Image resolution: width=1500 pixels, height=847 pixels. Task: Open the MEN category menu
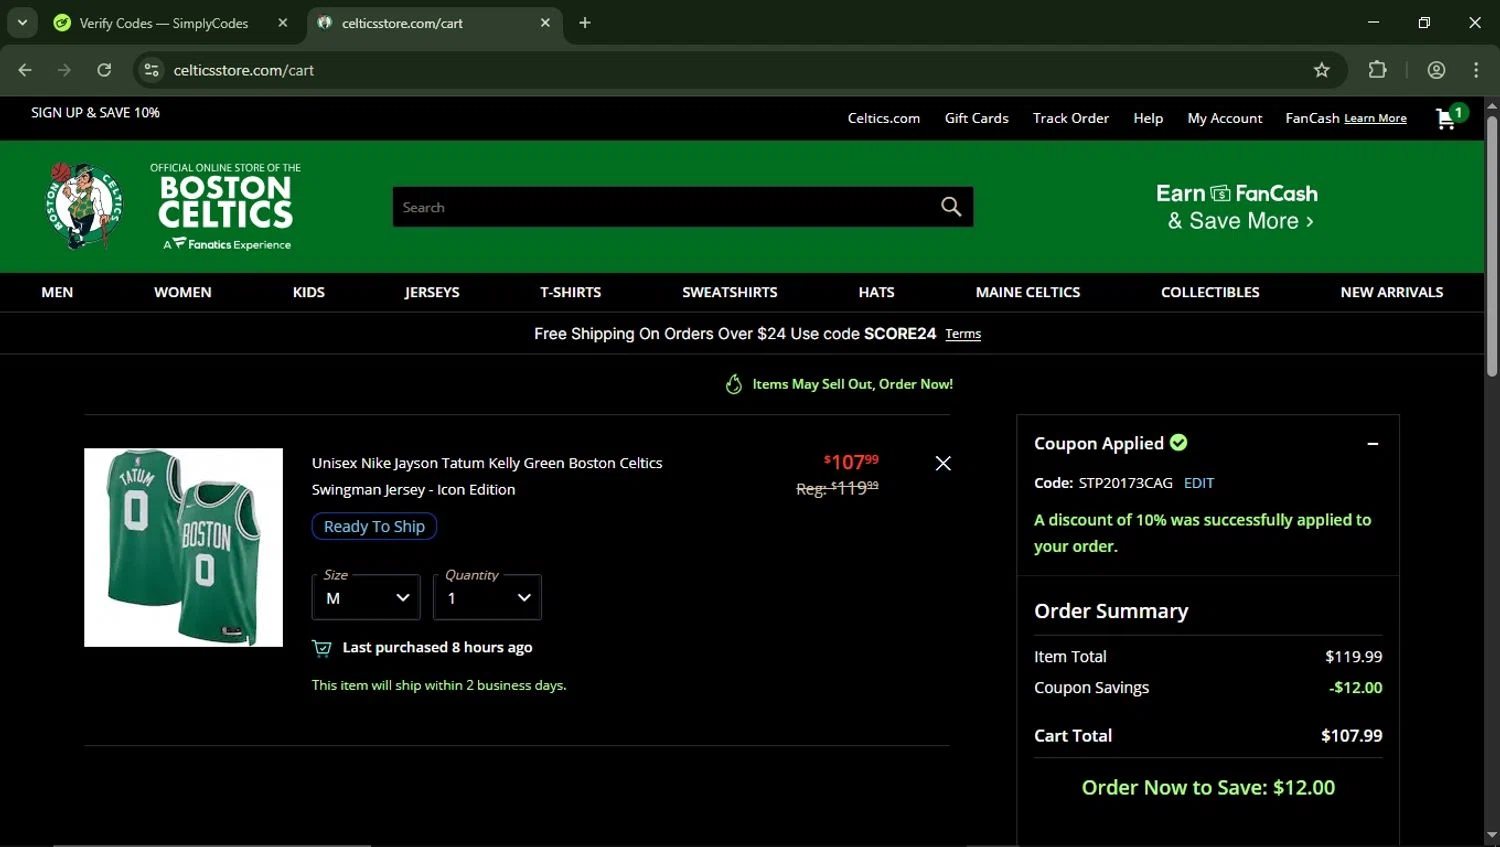coord(57,292)
